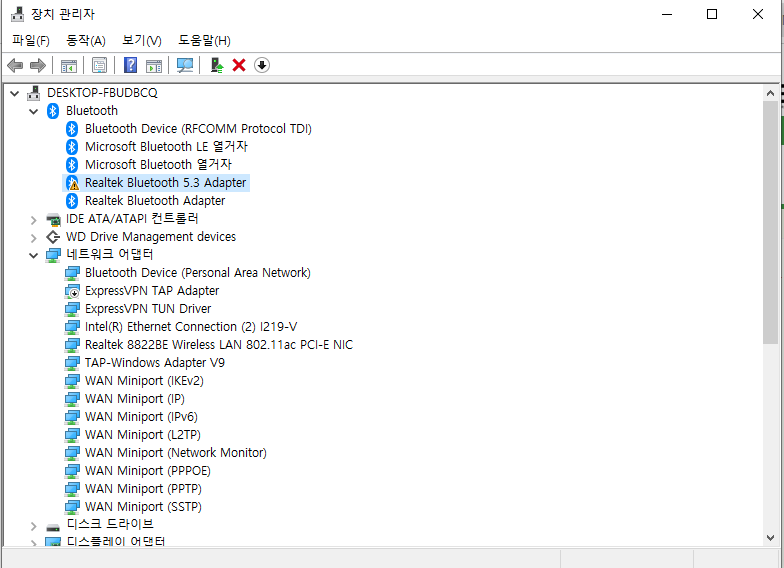Click the red X uninstall device icon
Viewport: 784px width, 568px height.
[x=239, y=65]
